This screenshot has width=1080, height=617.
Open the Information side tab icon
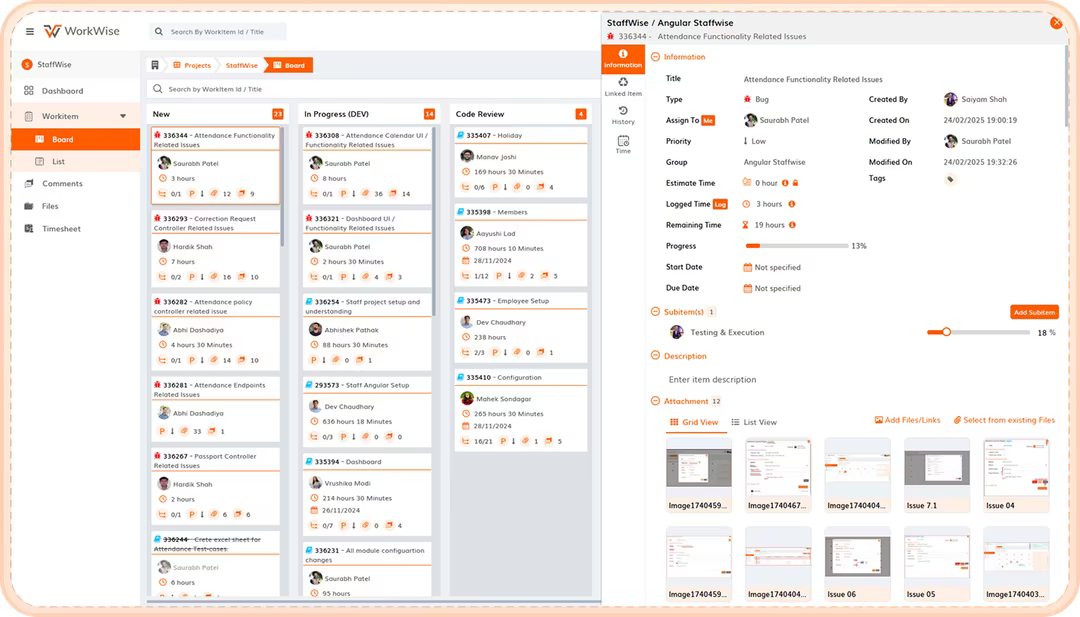coord(623,54)
